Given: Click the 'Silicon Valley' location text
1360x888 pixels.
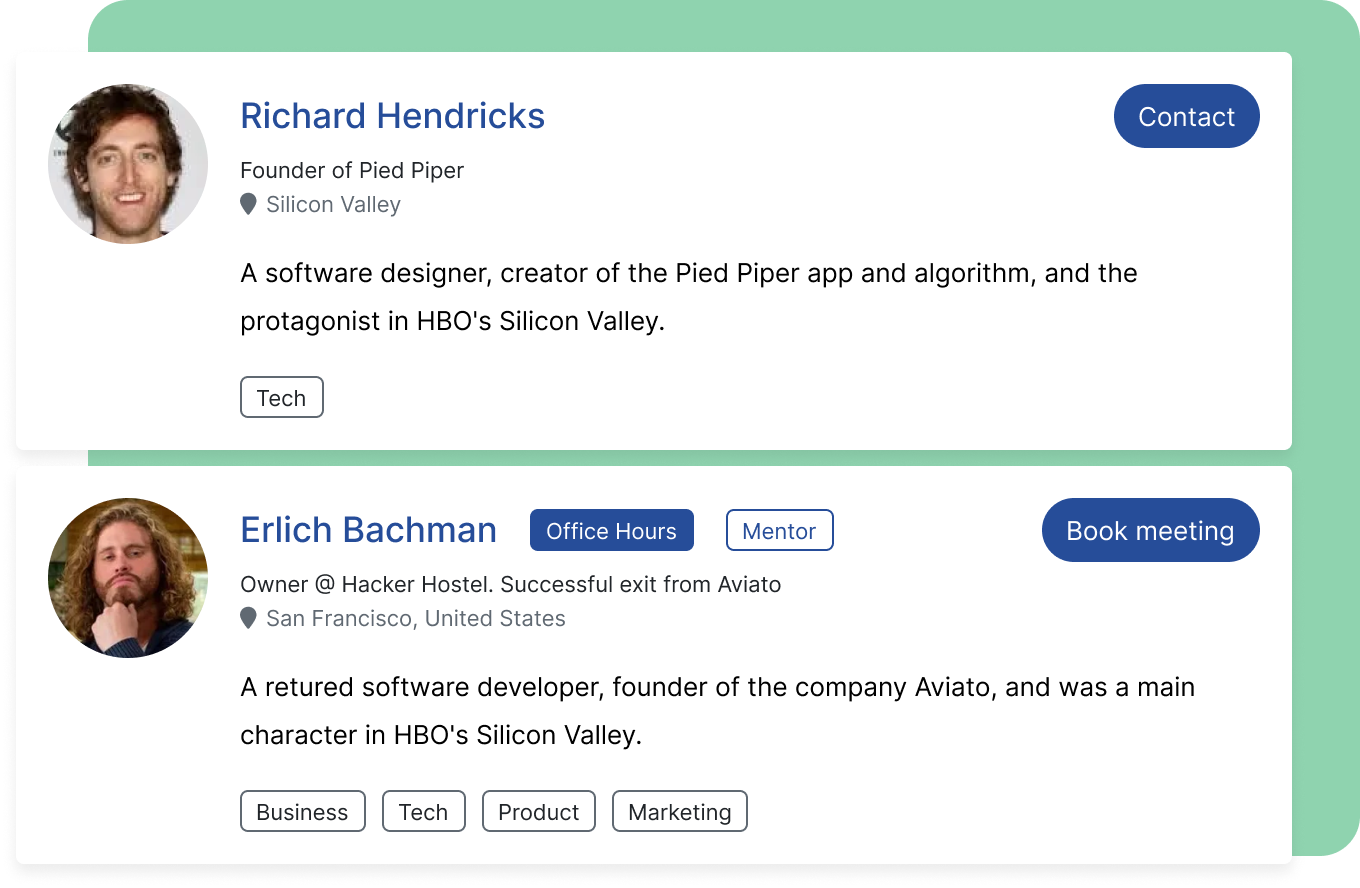Looking at the screenshot, I should (333, 204).
